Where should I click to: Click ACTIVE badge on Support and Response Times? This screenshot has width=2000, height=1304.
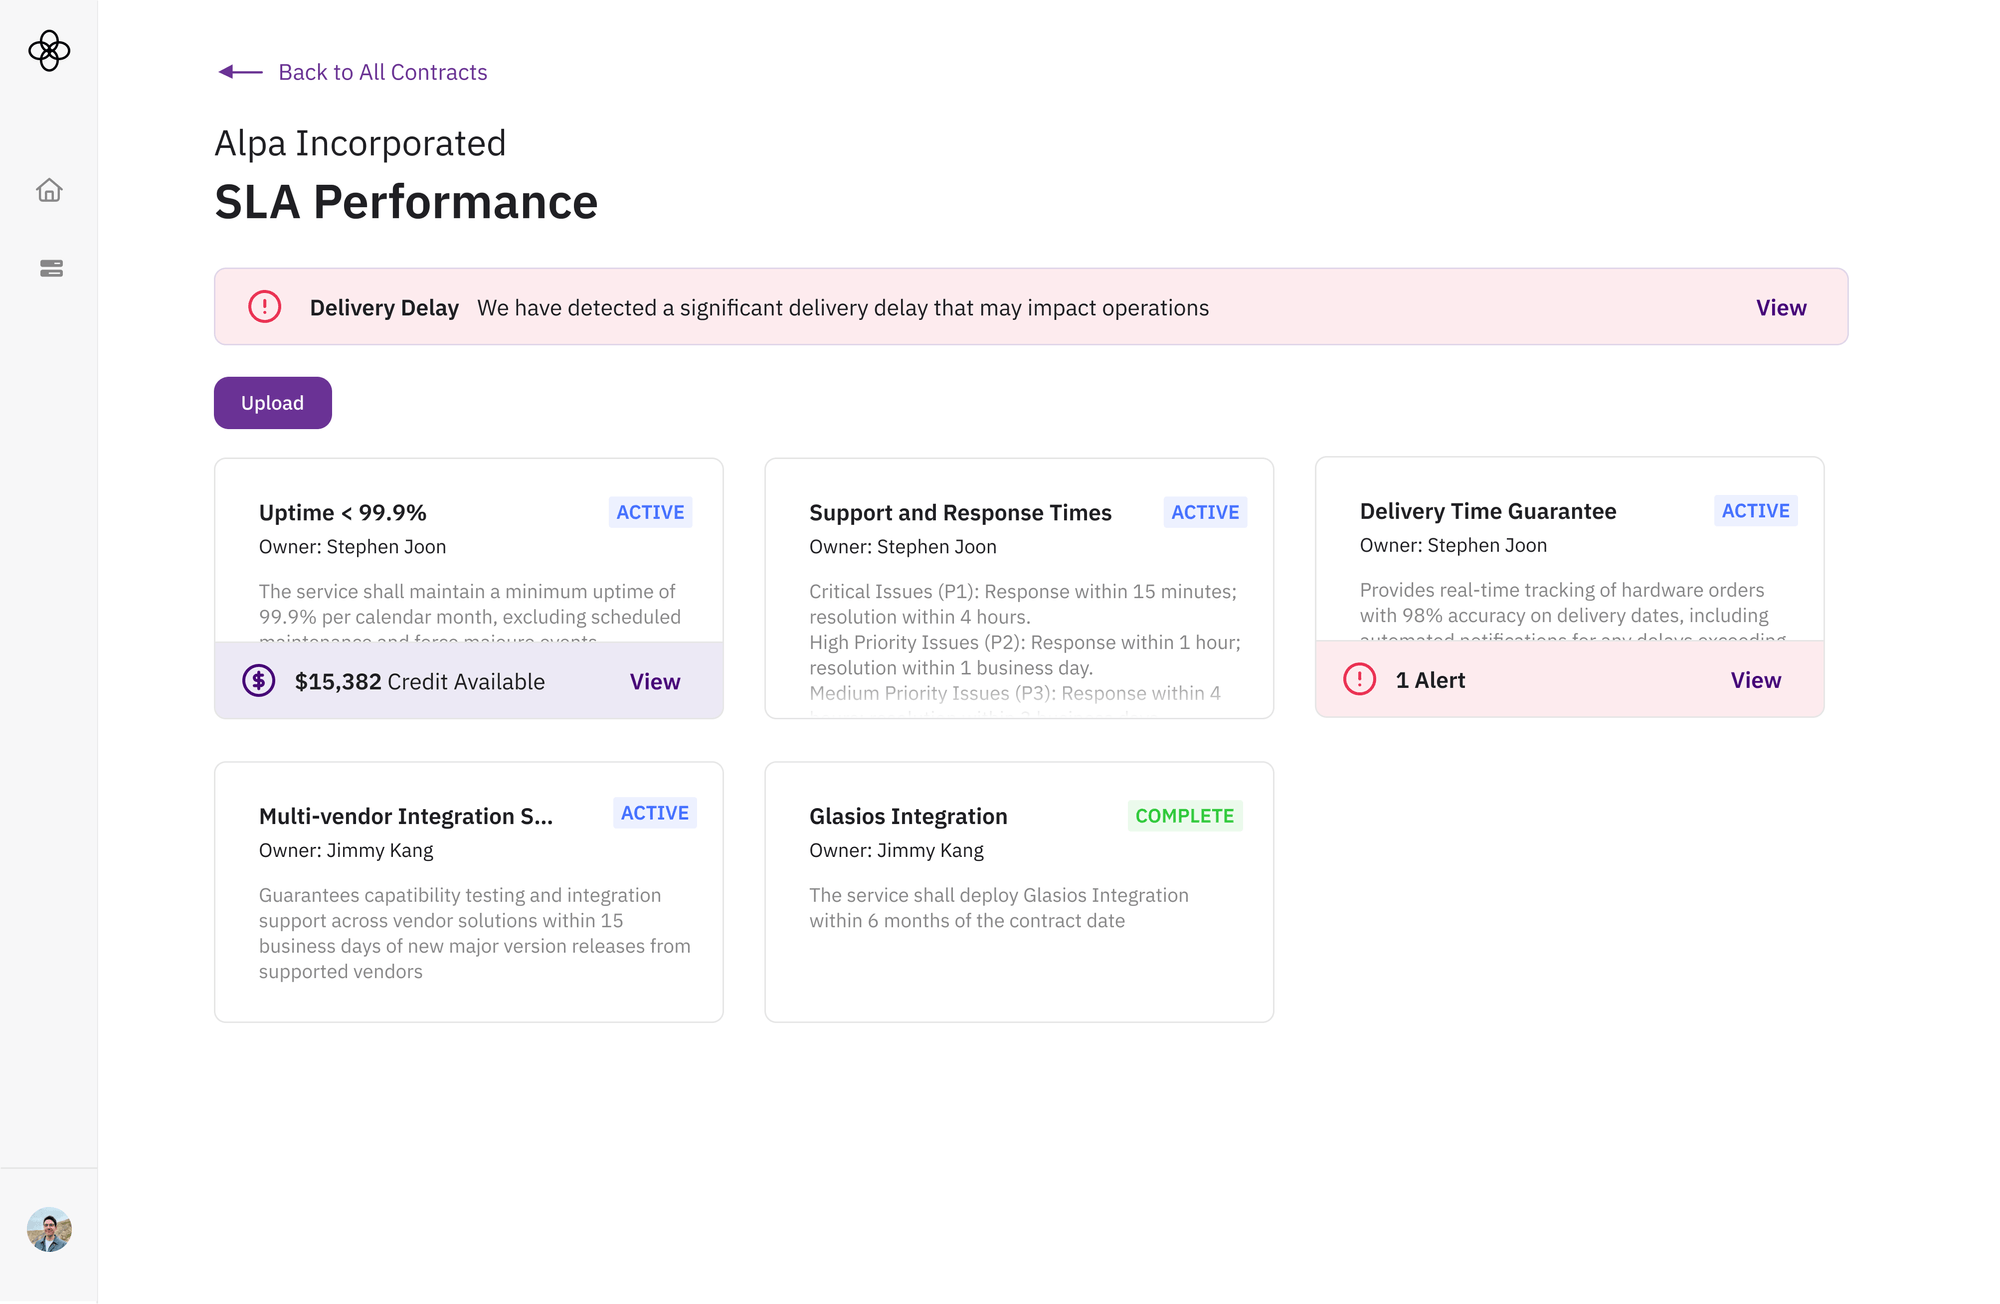pos(1204,511)
